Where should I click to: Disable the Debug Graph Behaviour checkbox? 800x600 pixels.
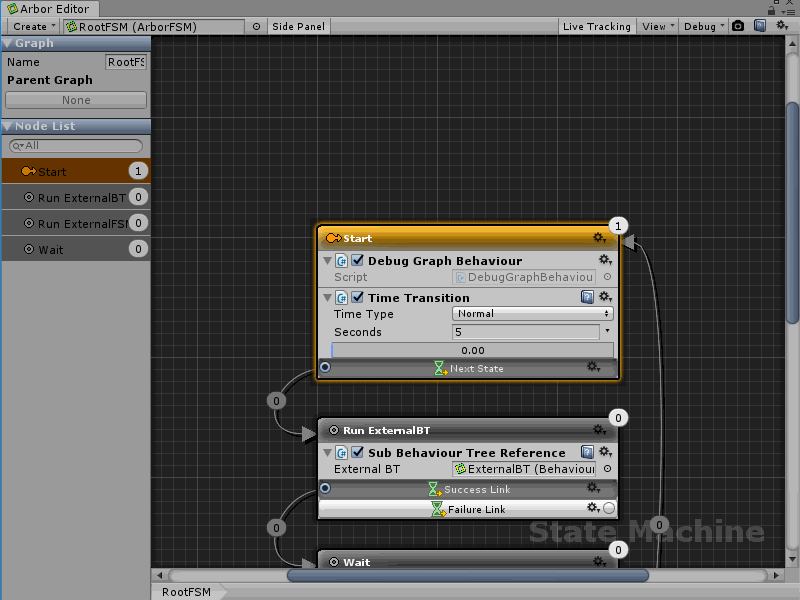click(x=358, y=260)
